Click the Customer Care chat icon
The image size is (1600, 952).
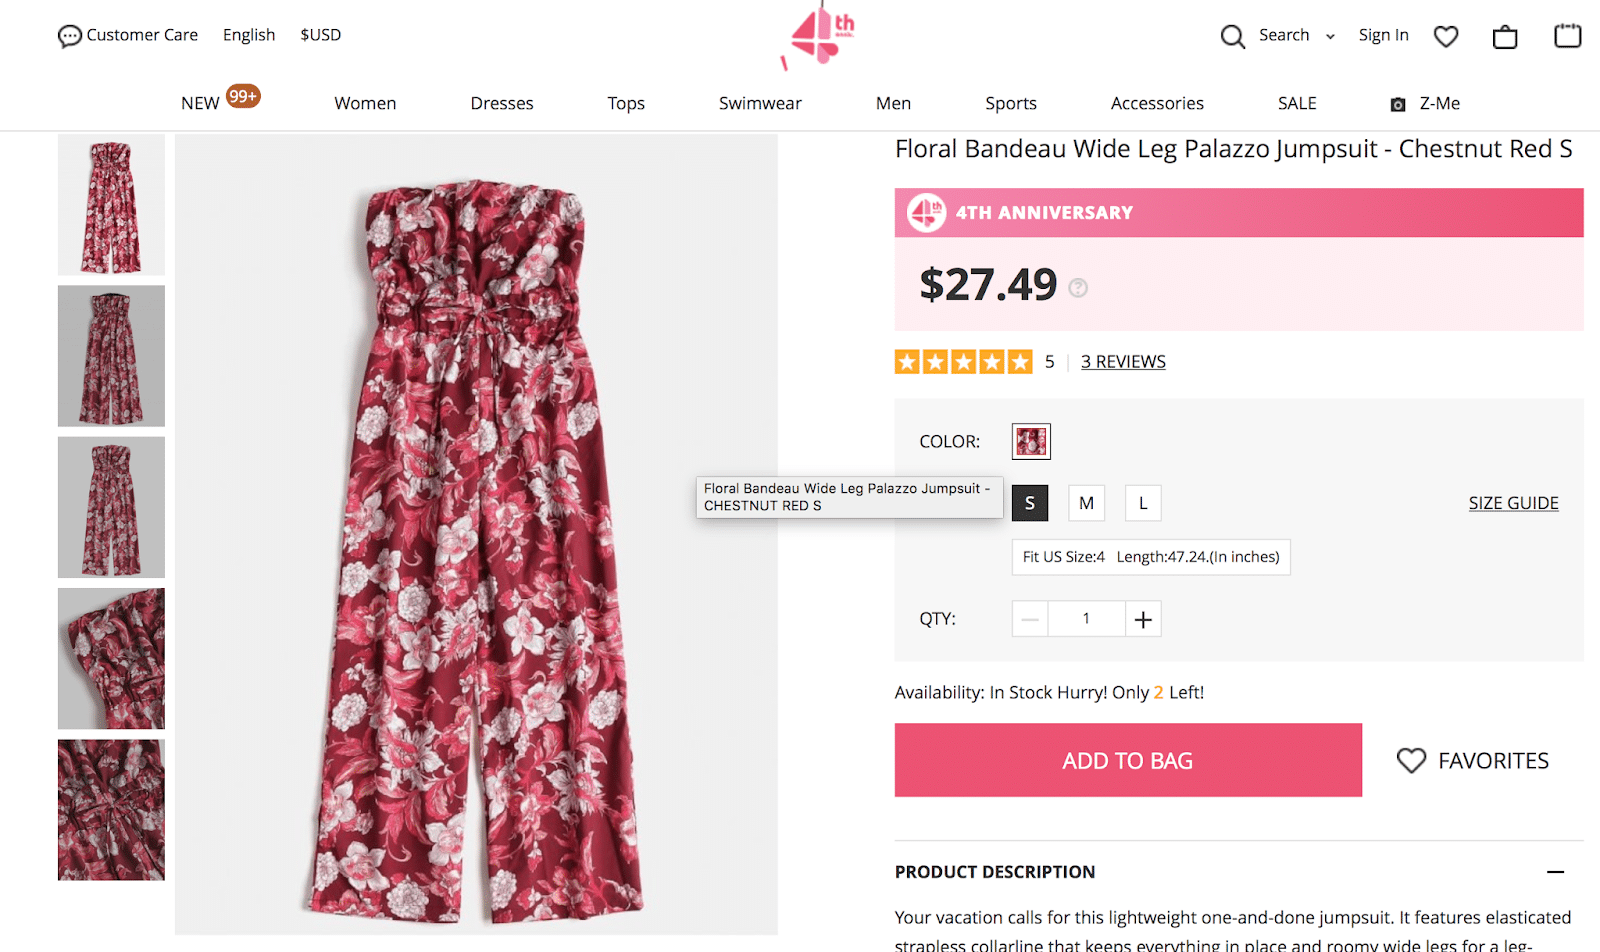tap(69, 37)
